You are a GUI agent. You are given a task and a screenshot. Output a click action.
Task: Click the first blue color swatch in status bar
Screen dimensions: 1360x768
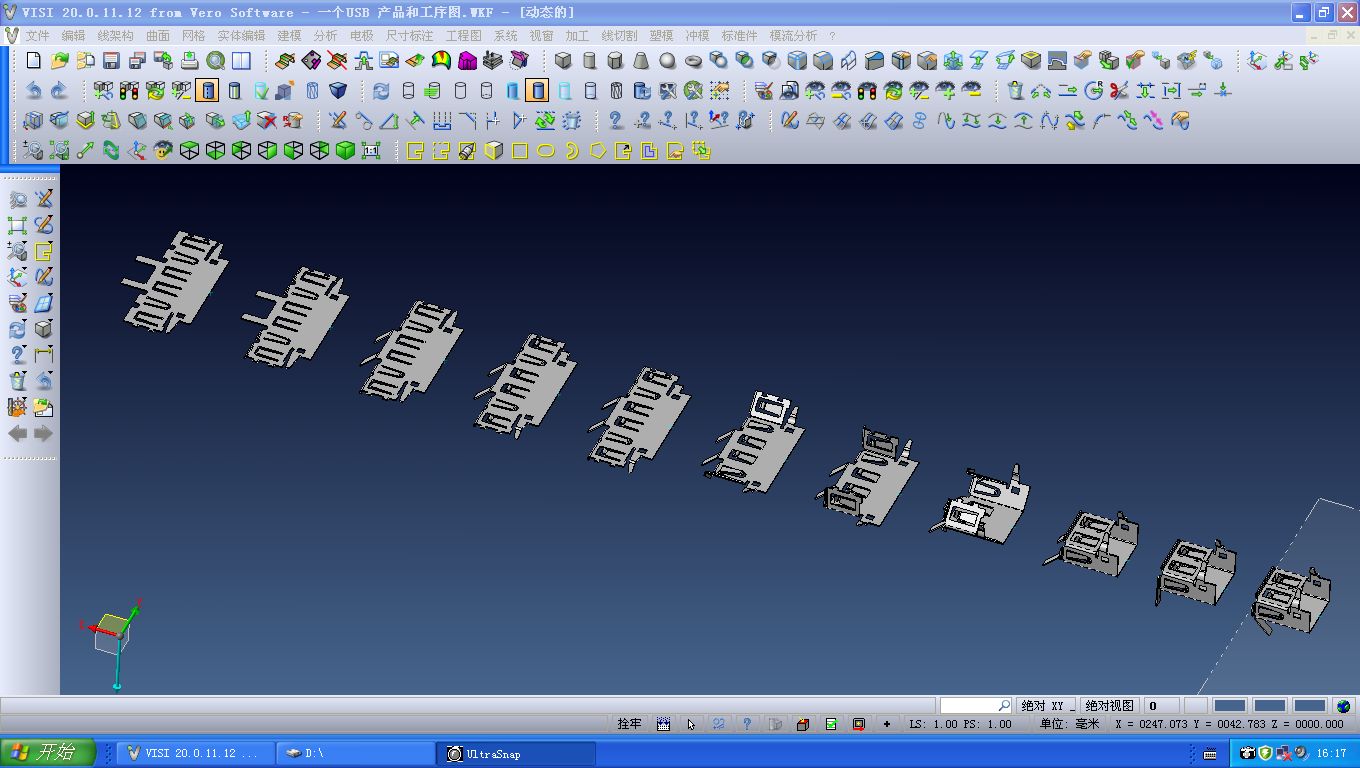(x=1229, y=706)
